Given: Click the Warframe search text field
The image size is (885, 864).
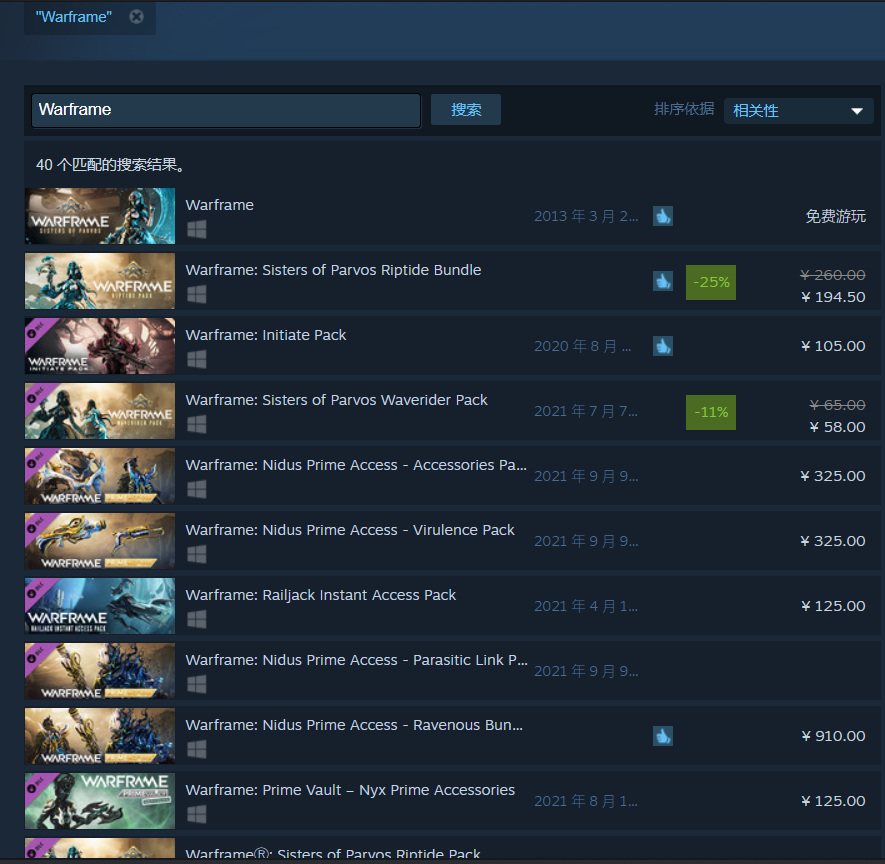Looking at the screenshot, I should 226,110.
